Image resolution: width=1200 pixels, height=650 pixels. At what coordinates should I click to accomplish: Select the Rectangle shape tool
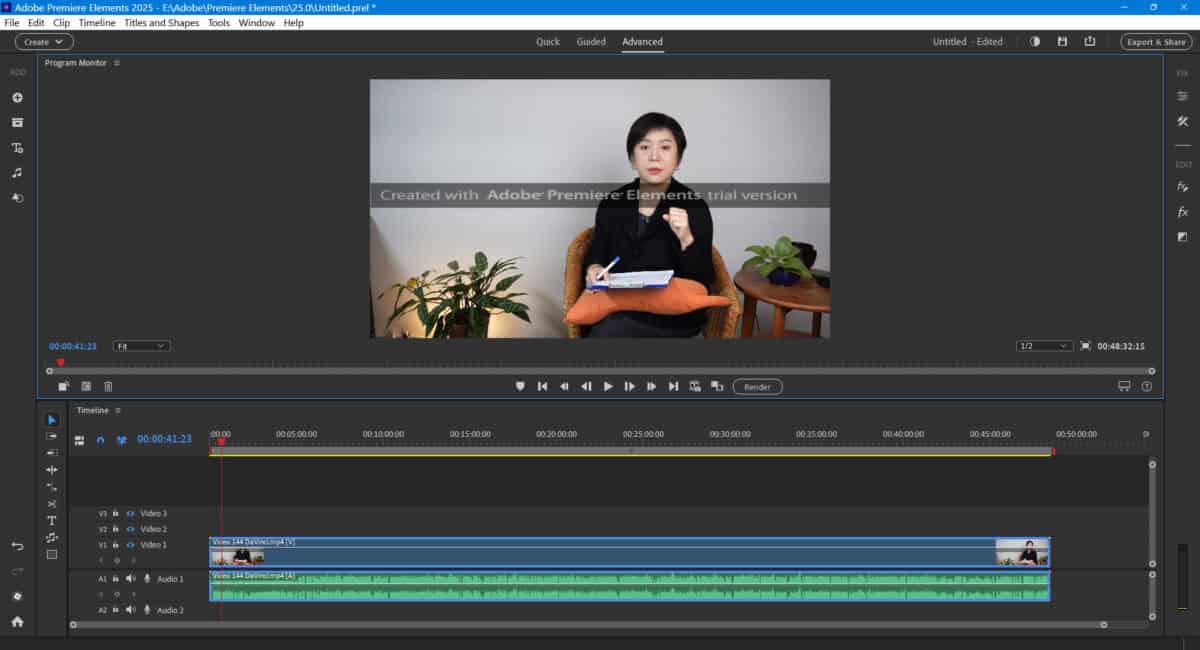tap(52, 555)
